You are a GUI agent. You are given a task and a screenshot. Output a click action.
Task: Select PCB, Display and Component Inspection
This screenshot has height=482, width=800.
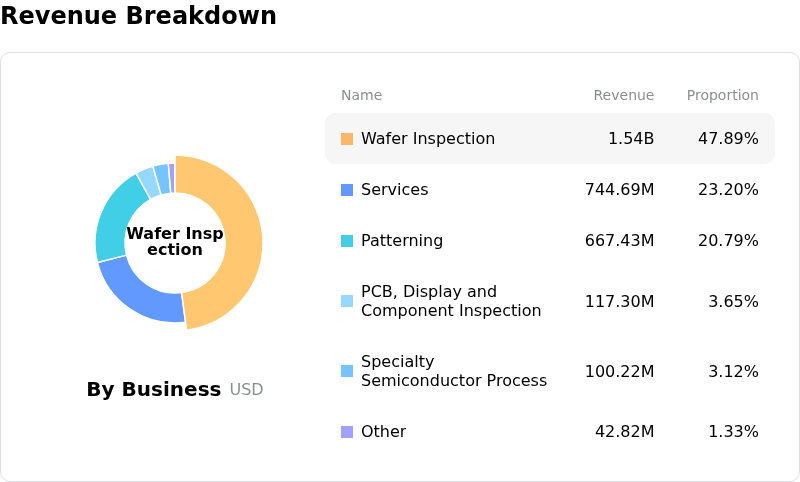click(450, 301)
